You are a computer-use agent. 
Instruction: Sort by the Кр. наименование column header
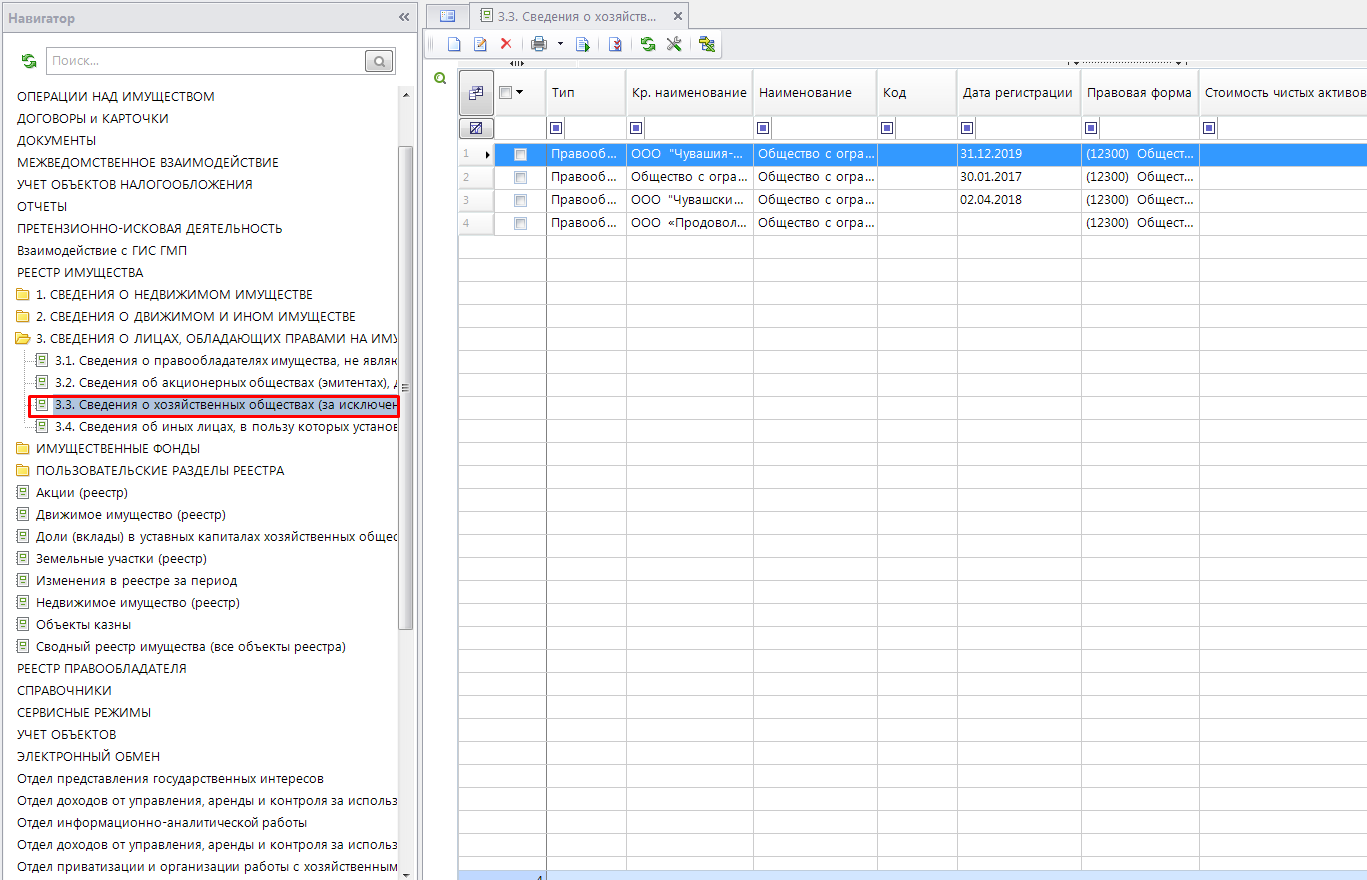pyautogui.click(x=690, y=92)
